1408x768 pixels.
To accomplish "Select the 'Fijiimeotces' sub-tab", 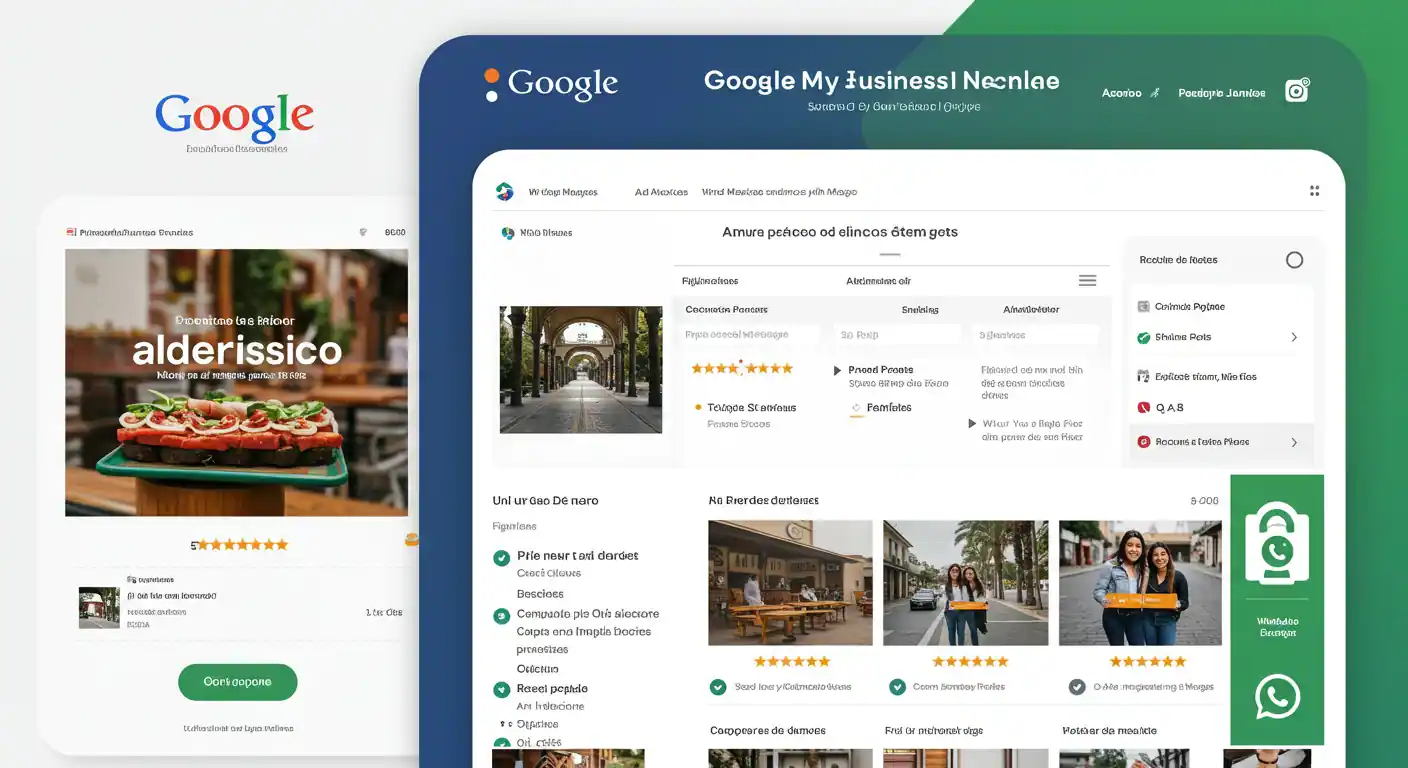I will coord(710,282).
